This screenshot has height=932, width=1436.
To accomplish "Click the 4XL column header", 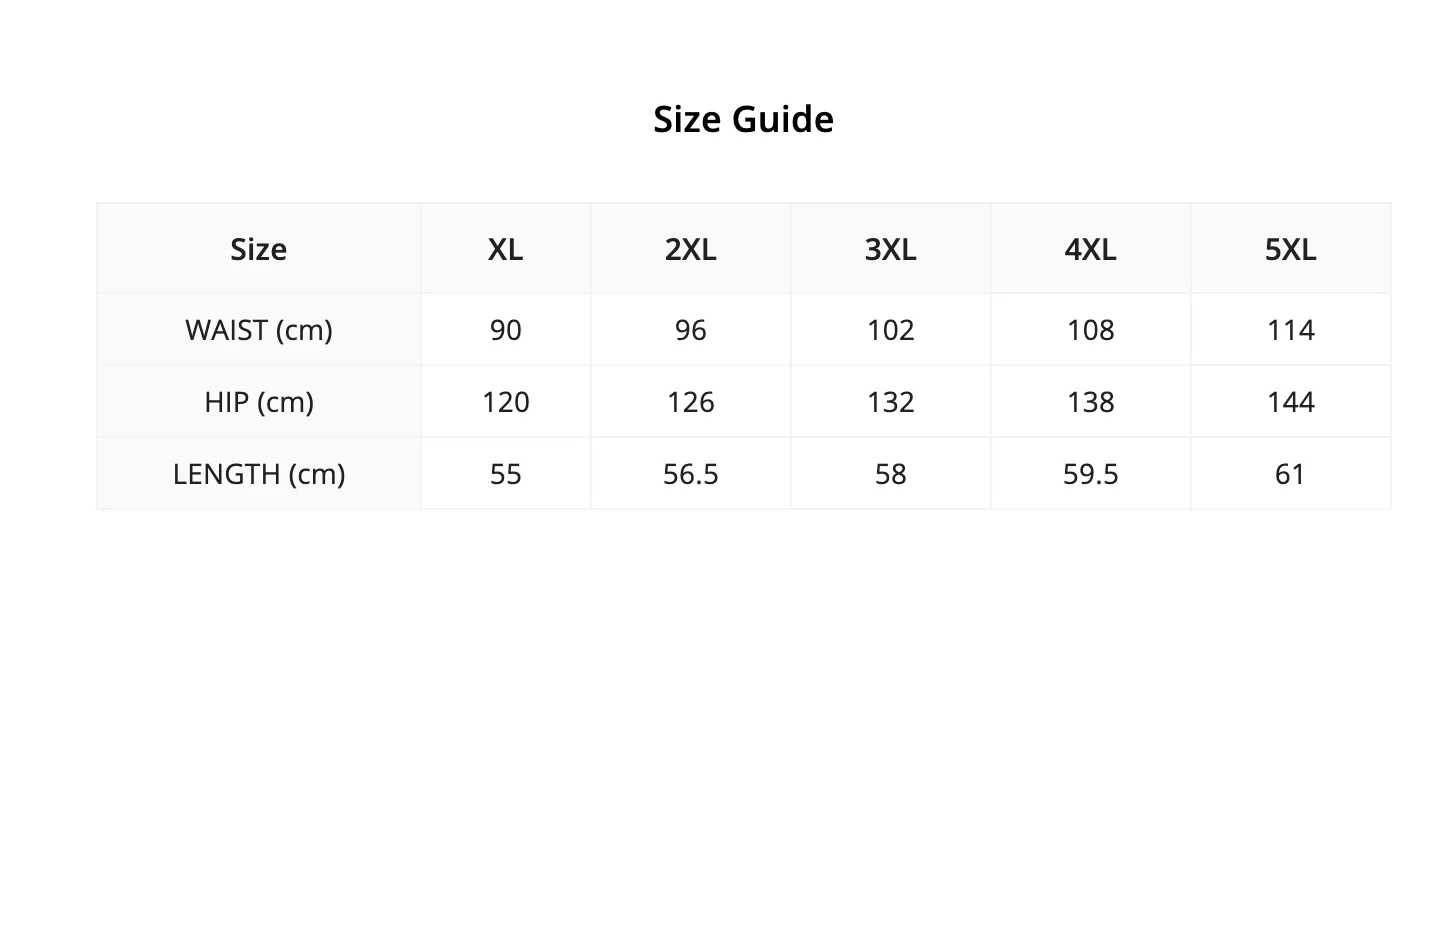I will [x=1091, y=249].
